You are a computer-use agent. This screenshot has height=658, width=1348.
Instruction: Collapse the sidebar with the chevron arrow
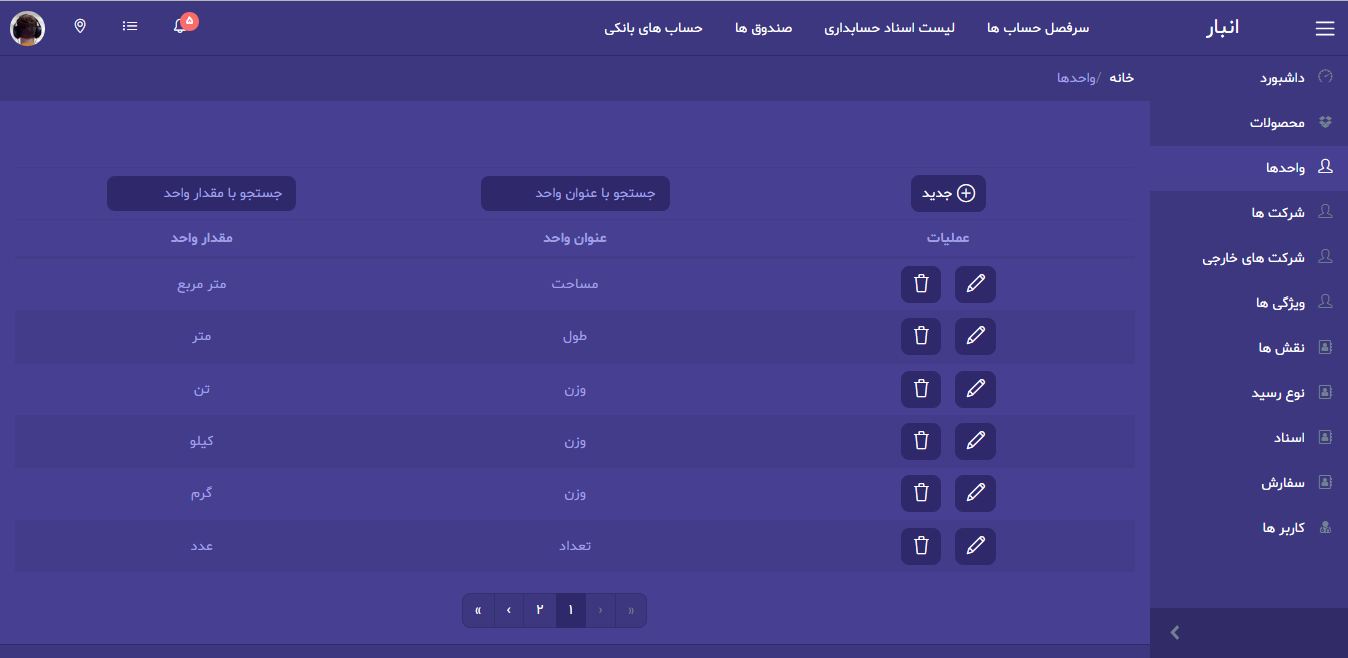coord(1175,632)
